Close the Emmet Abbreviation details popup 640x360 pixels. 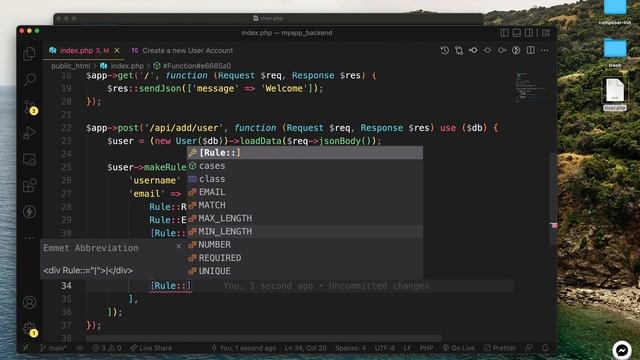pos(178,246)
